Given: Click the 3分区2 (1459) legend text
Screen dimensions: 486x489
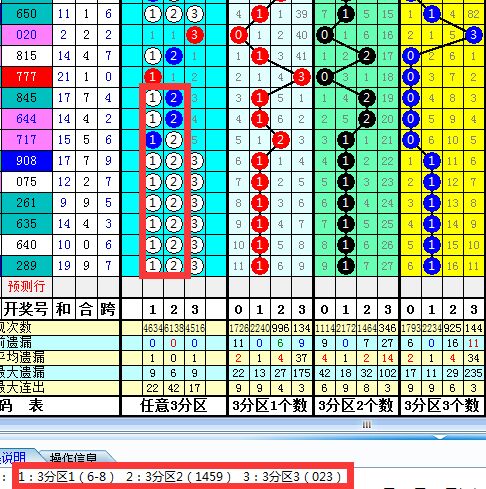Looking at the screenshot, I should (178, 477).
